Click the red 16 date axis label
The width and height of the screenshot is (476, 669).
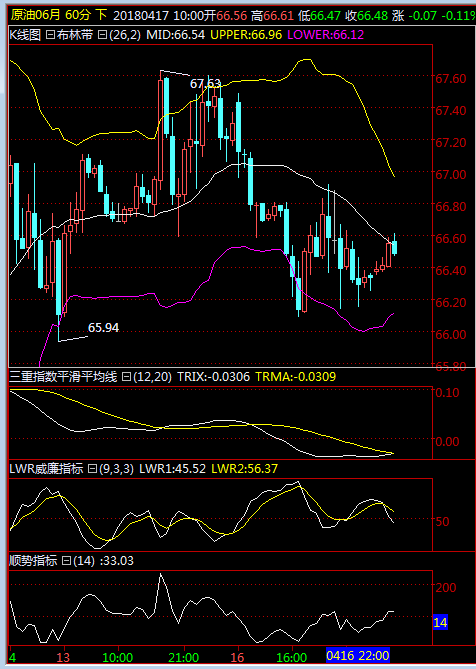(237, 657)
